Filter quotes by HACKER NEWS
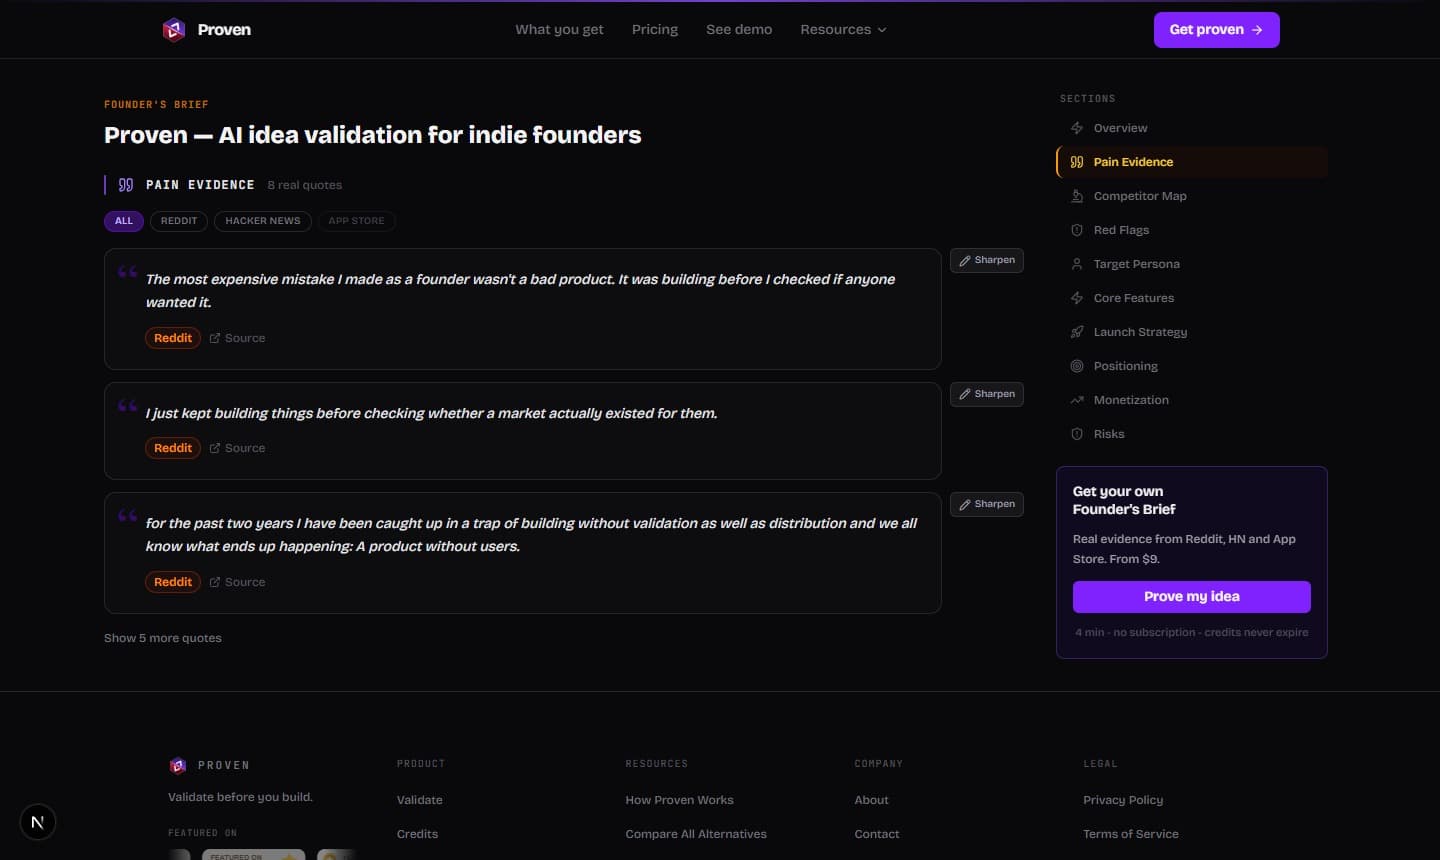Screen dimensions: 1440x860 263,221
